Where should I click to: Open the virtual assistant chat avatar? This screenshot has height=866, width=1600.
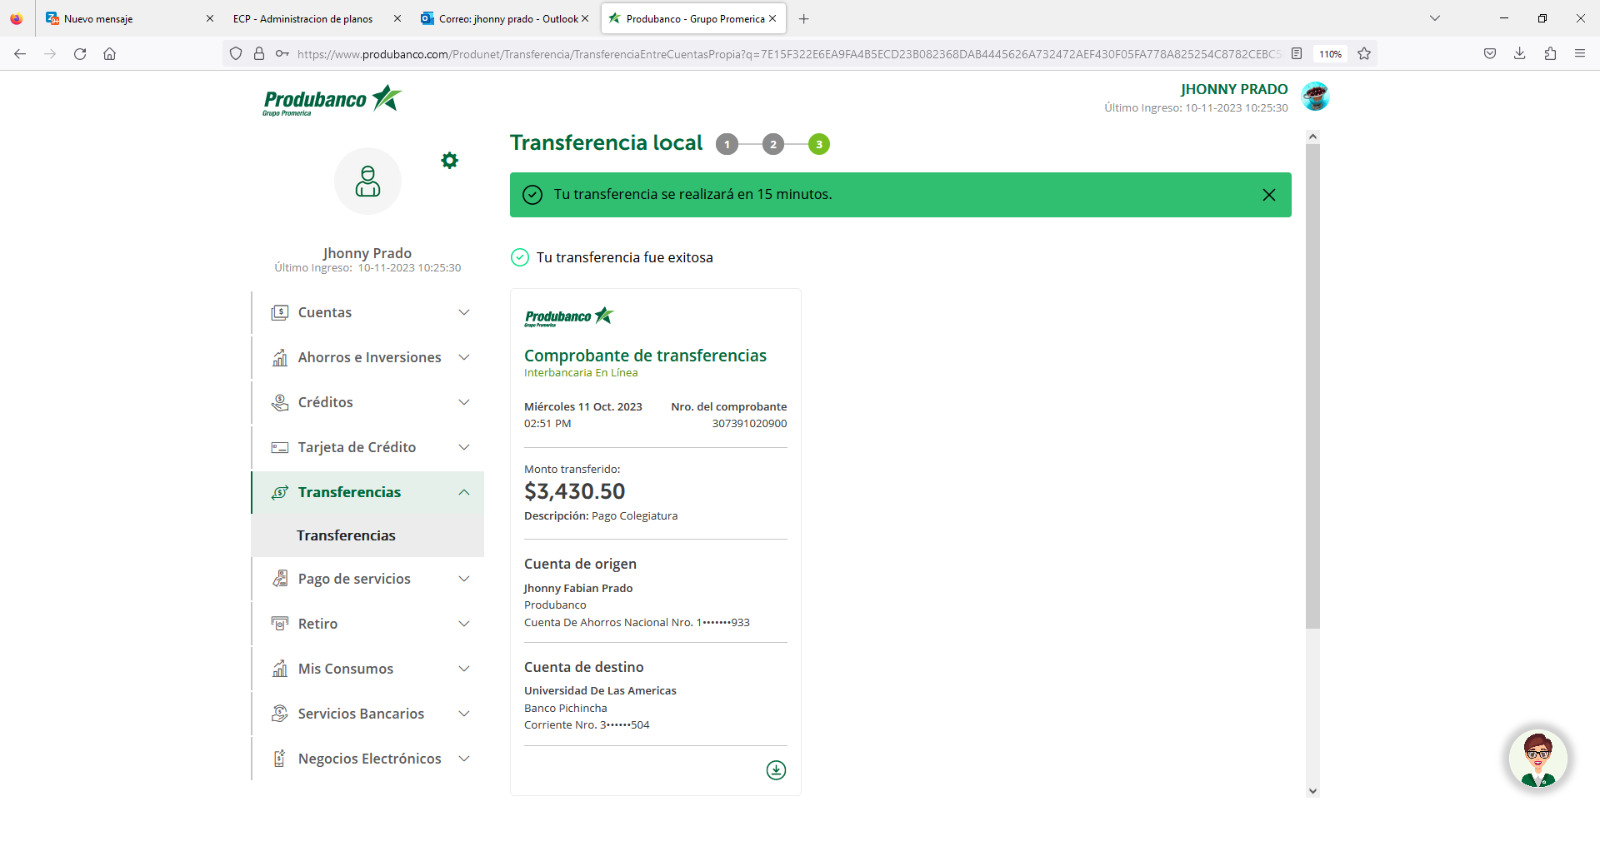tap(1537, 759)
